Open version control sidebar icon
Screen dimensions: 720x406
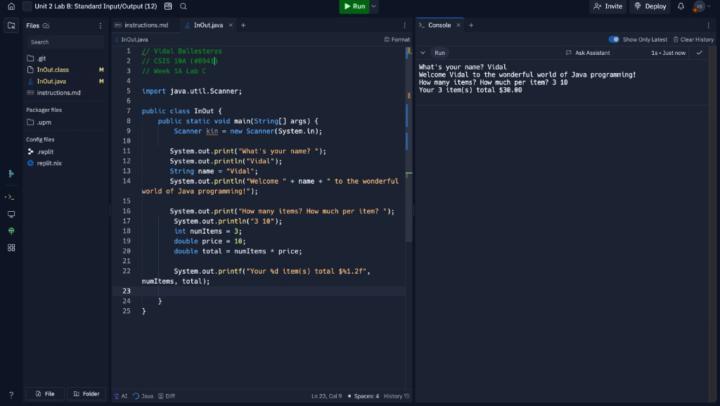[x=11, y=174]
